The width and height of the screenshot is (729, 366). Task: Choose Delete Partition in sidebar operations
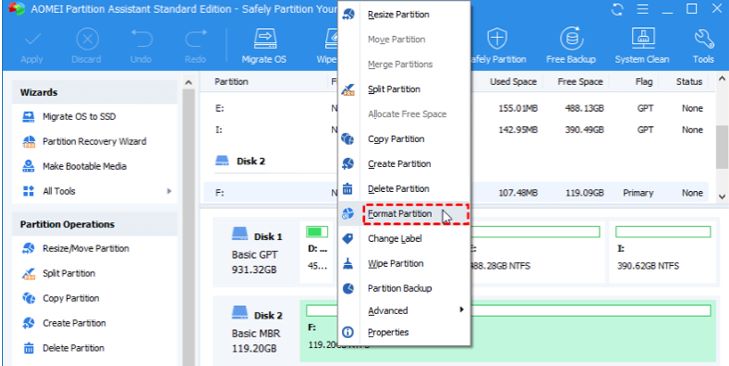tap(63, 348)
